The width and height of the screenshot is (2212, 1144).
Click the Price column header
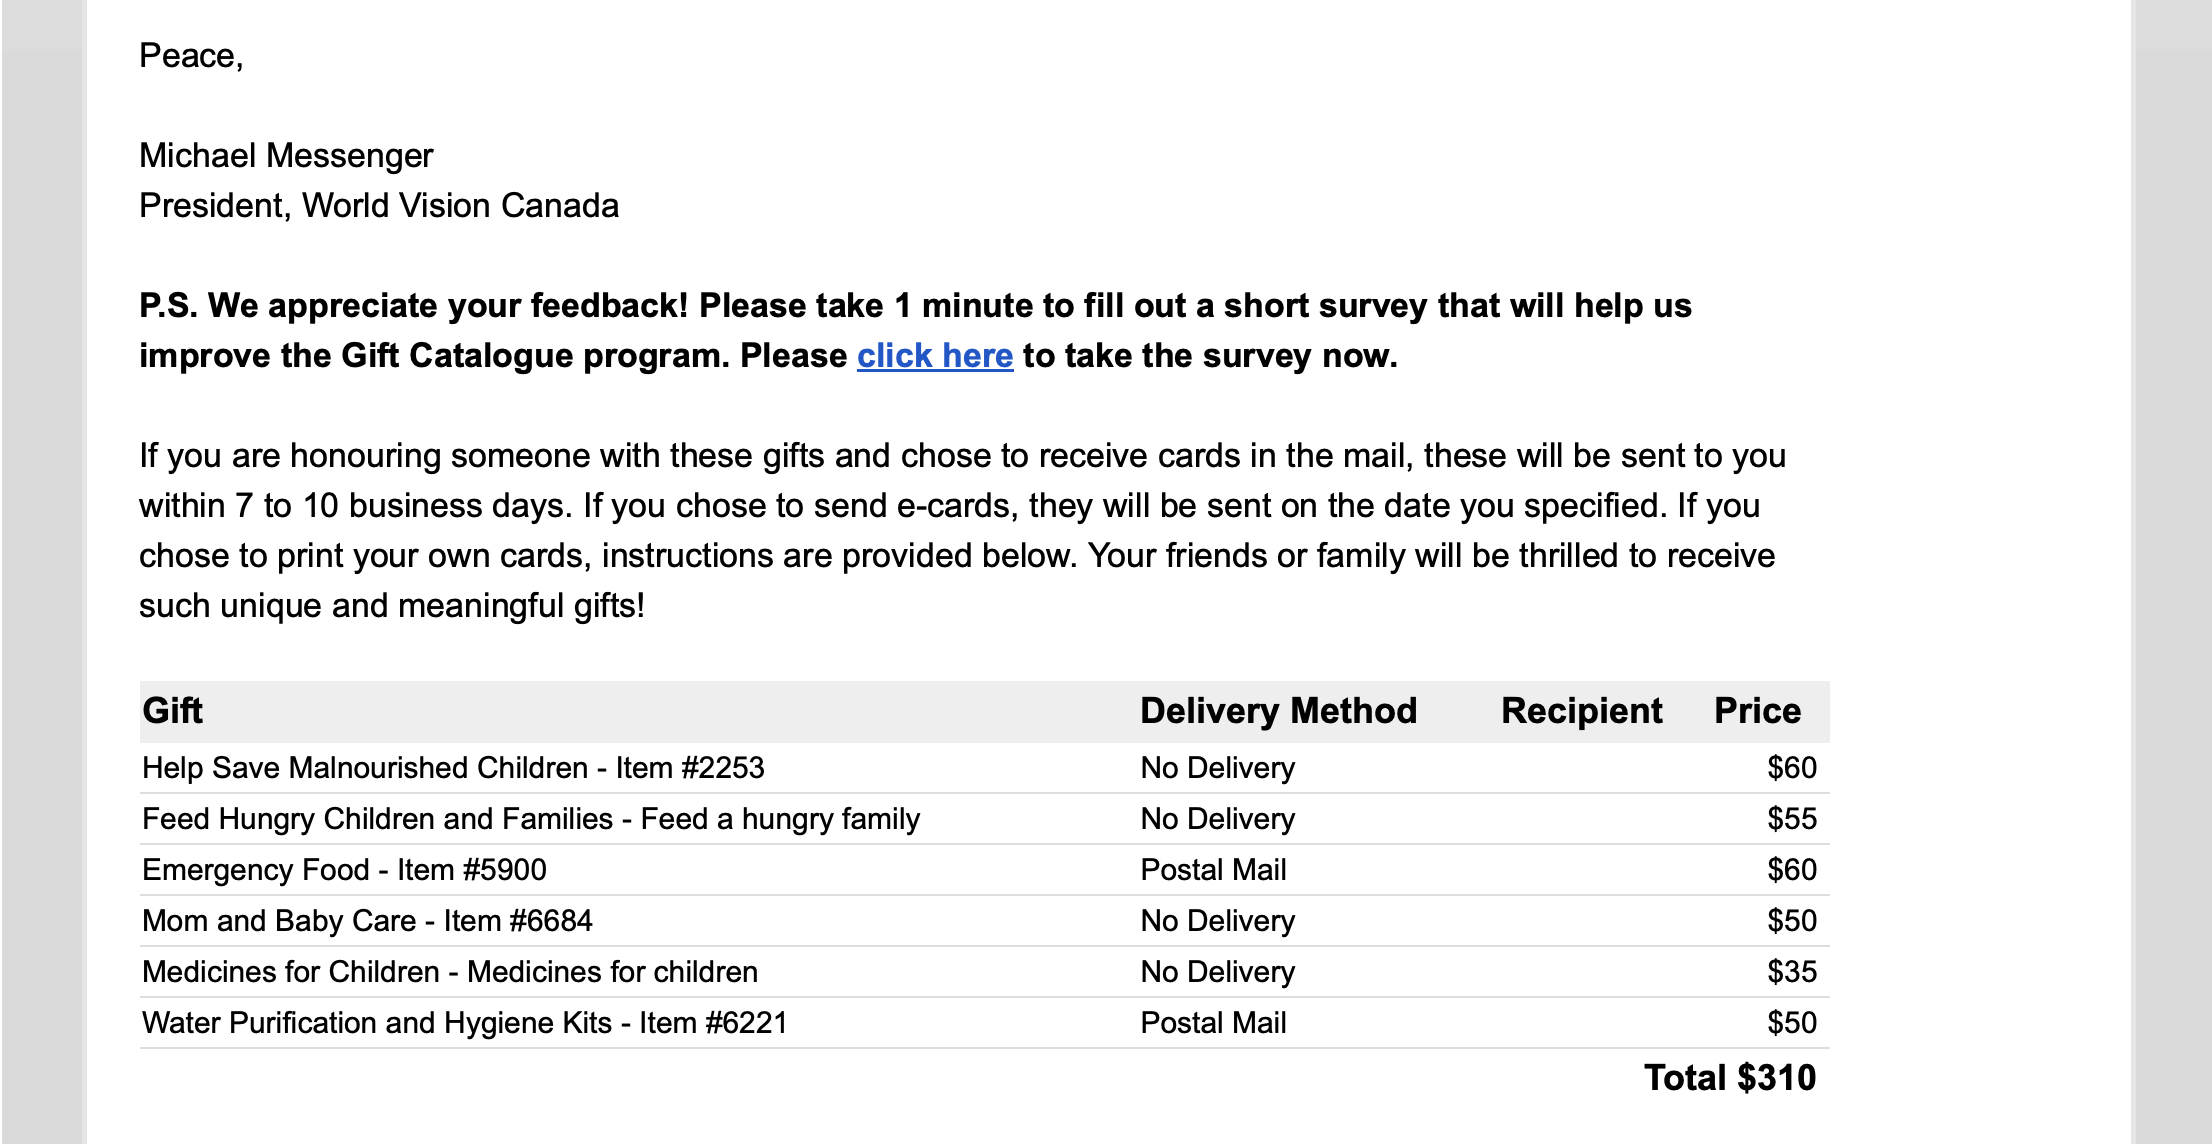tap(1757, 711)
